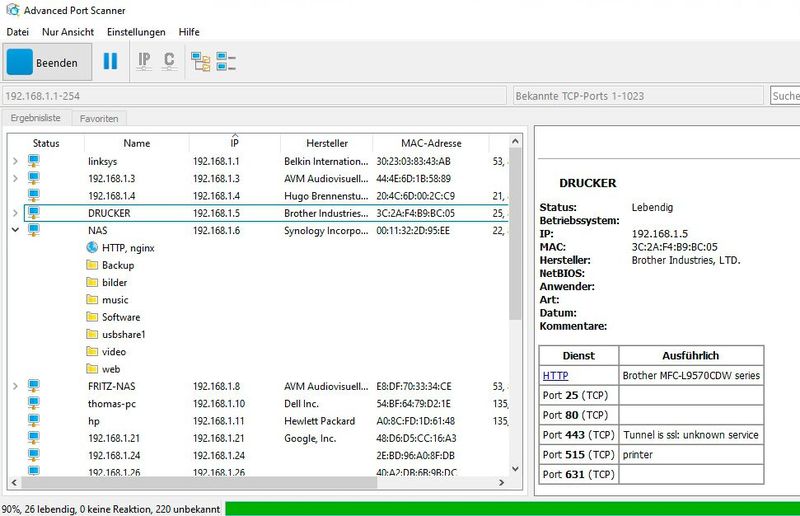Open the HTTP link in the Dienst table
800x516 pixels.
(x=556, y=376)
